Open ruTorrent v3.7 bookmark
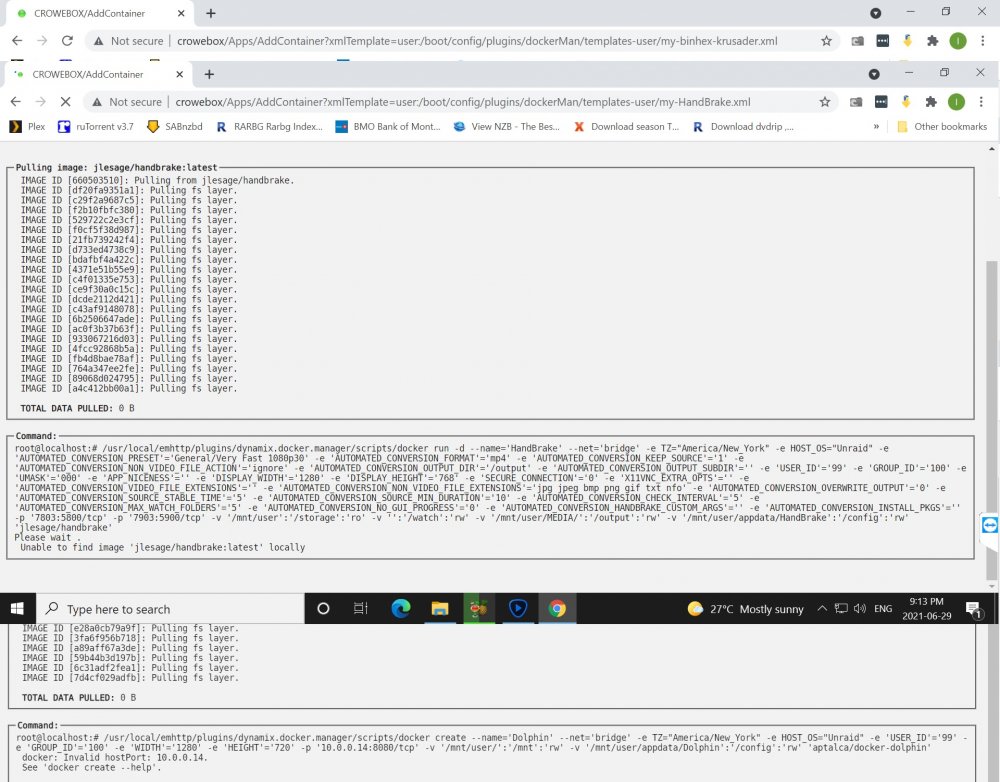Screen dimensions: 1000x782 click(x=96, y=126)
